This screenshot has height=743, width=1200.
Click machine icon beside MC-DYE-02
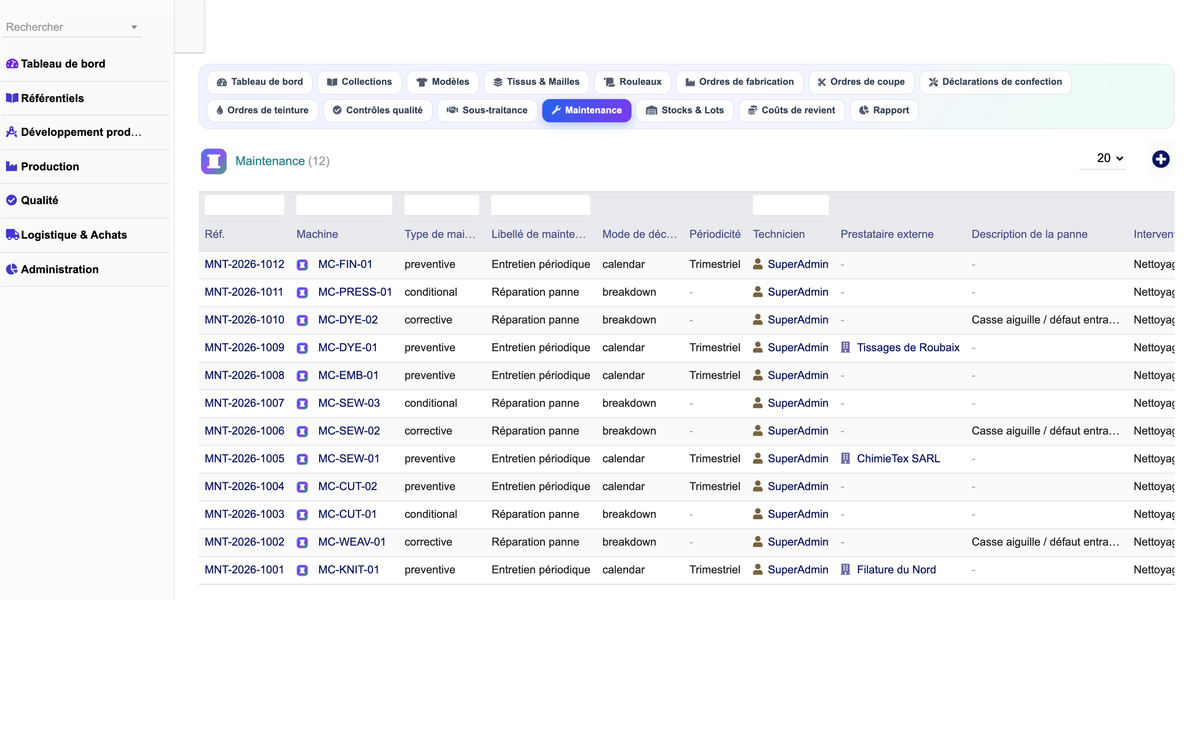click(x=302, y=321)
